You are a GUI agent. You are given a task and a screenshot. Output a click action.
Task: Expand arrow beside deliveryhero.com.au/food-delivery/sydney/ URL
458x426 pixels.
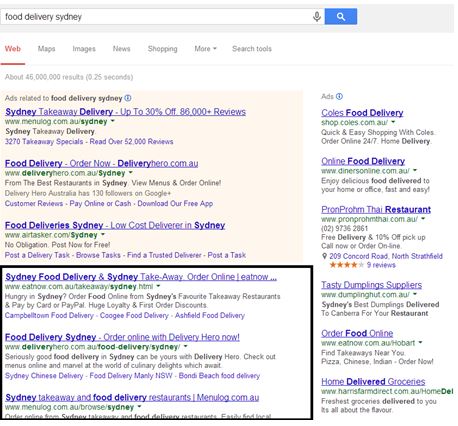pos(186,347)
